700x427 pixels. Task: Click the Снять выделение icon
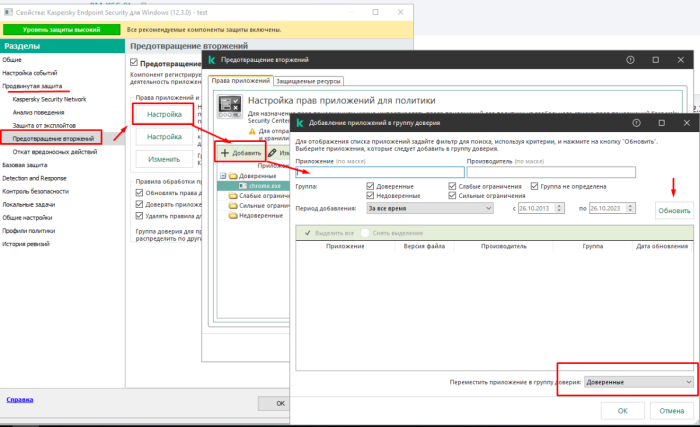pyautogui.click(x=365, y=233)
